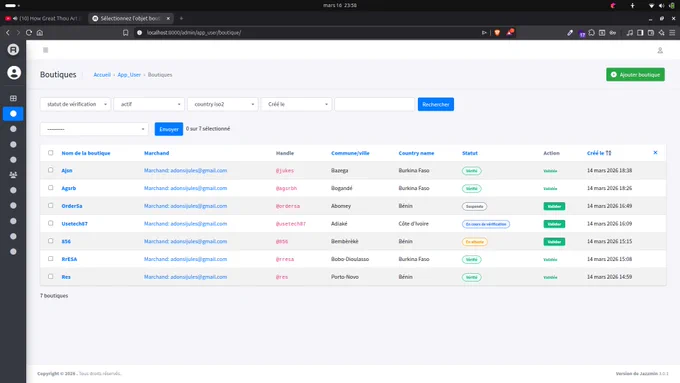Check the box for the Ajsn row
The width and height of the screenshot is (680, 383).
click(51, 170)
